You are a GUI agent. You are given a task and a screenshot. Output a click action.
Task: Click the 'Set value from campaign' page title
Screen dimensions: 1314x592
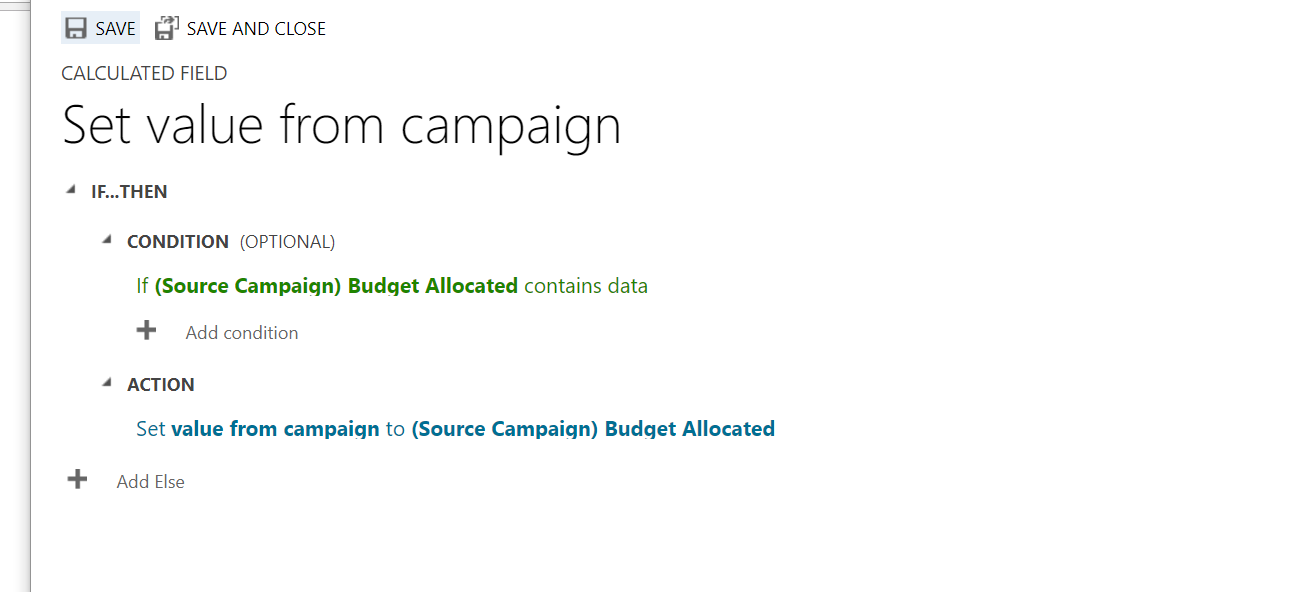click(341, 126)
